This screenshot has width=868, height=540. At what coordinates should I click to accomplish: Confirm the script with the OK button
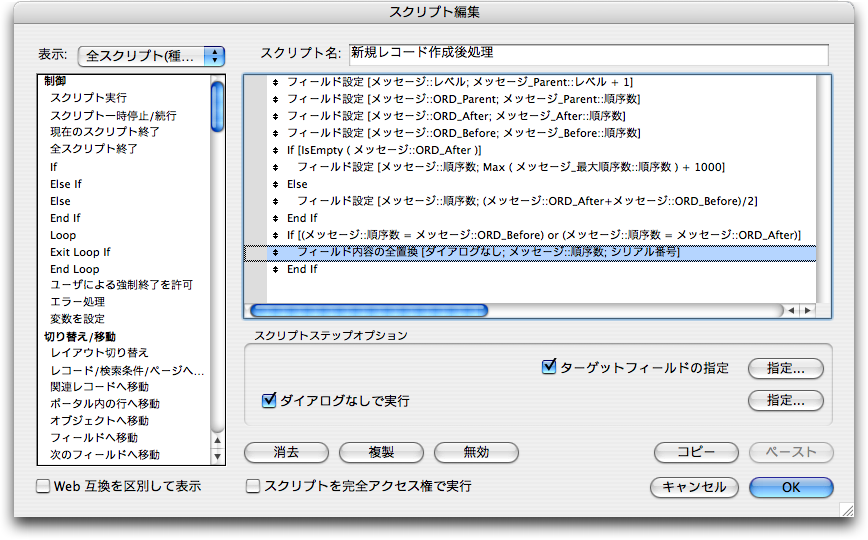click(790, 487)
